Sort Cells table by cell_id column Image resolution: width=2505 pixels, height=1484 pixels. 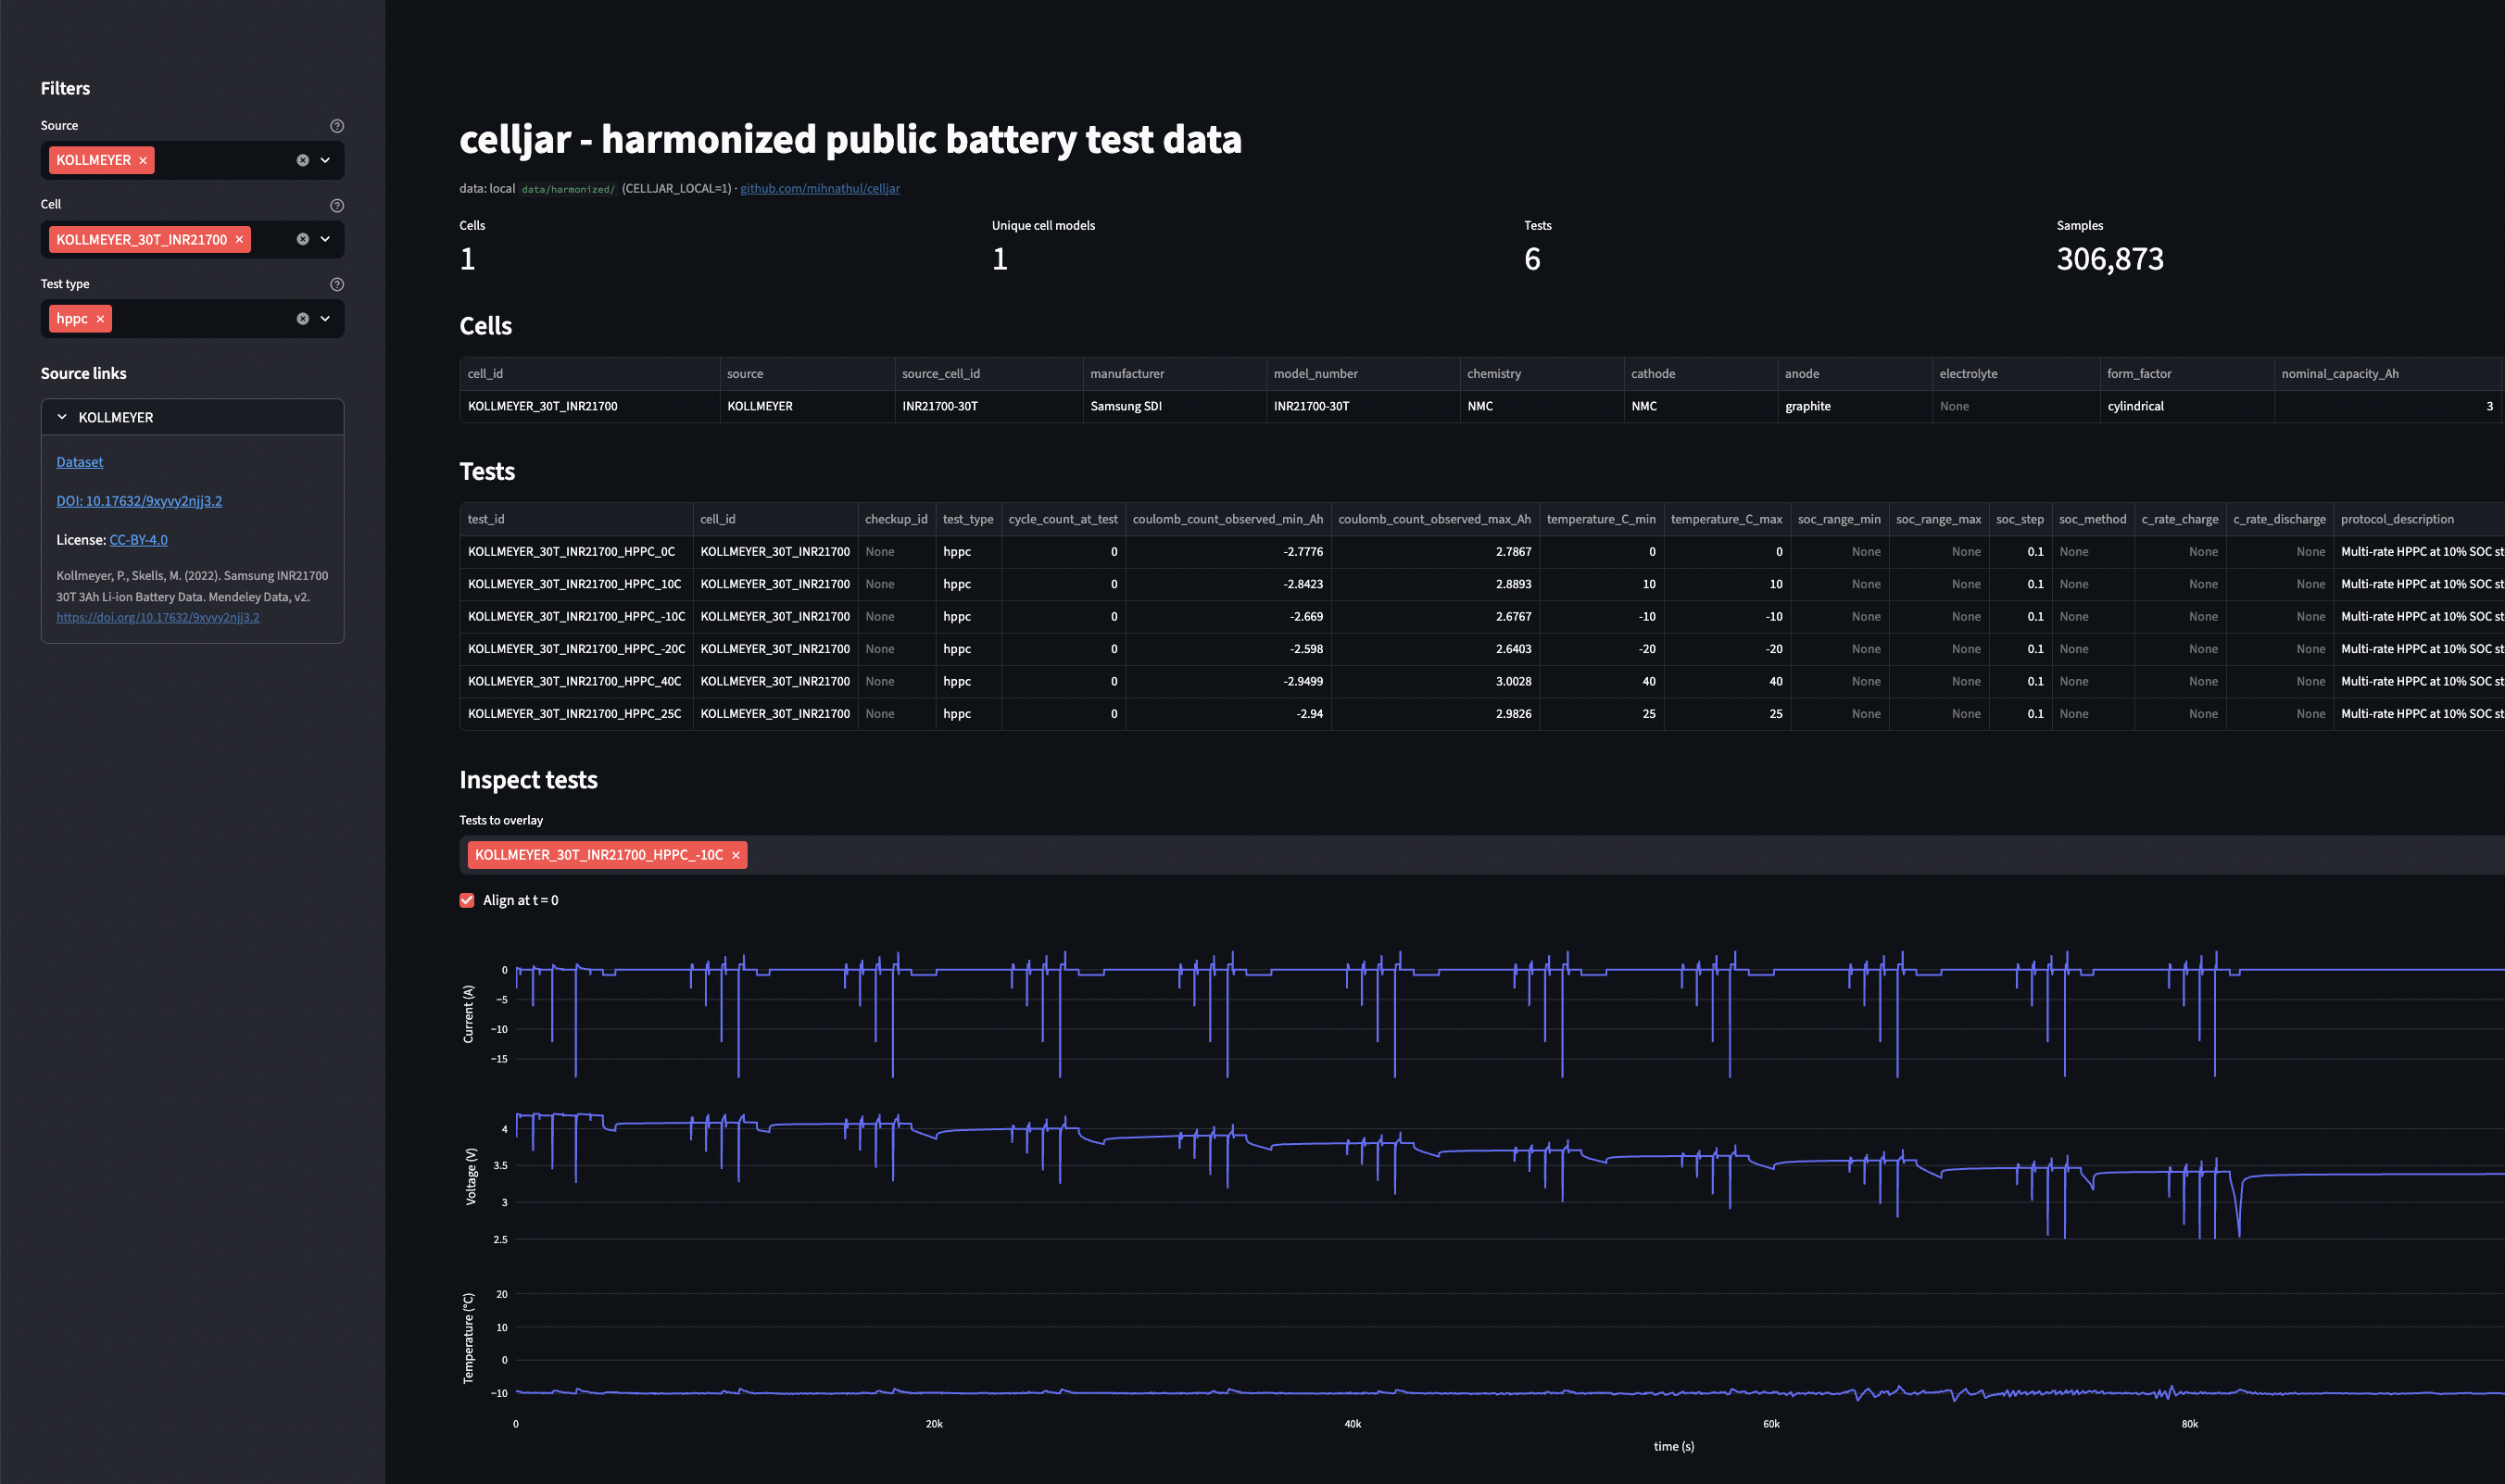(x=589, y=374)
